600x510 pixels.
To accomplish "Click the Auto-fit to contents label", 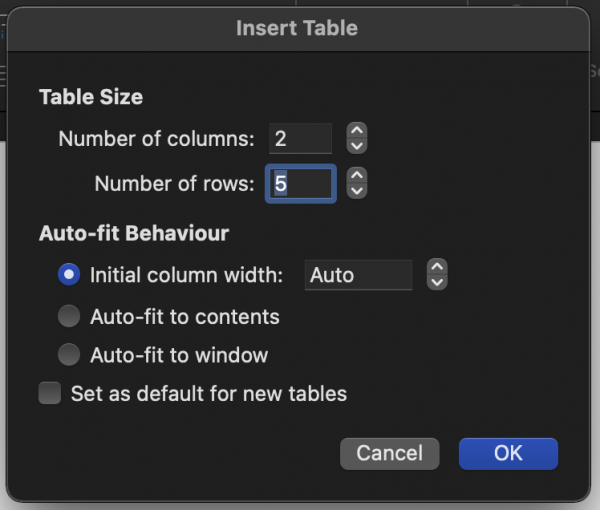I will tap(185, 317).
